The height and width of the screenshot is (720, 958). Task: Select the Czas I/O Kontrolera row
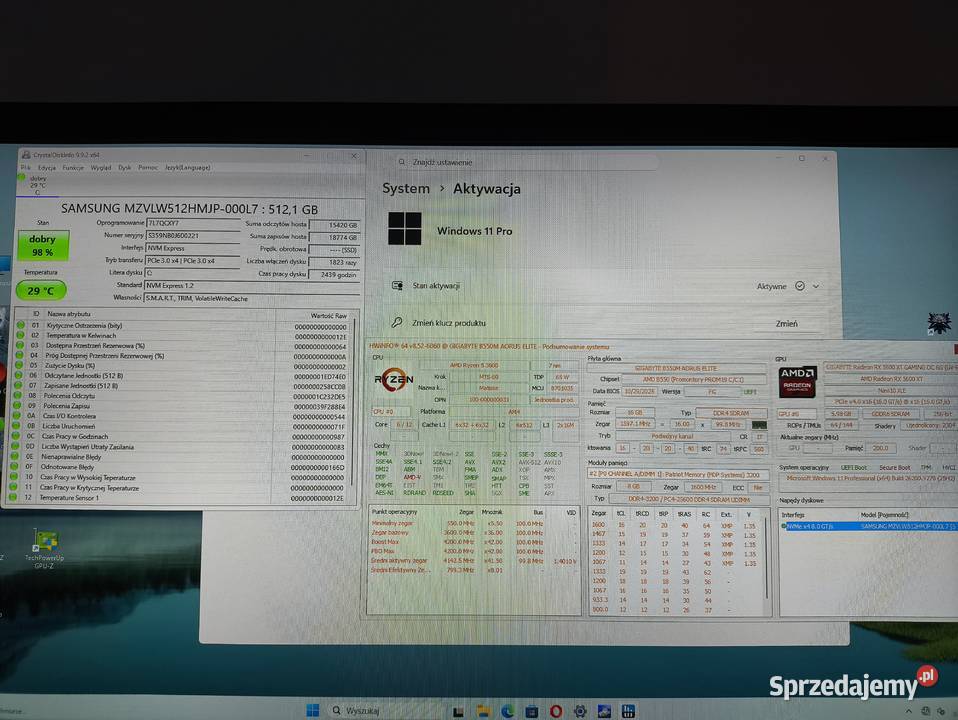[x=182, y=416]
